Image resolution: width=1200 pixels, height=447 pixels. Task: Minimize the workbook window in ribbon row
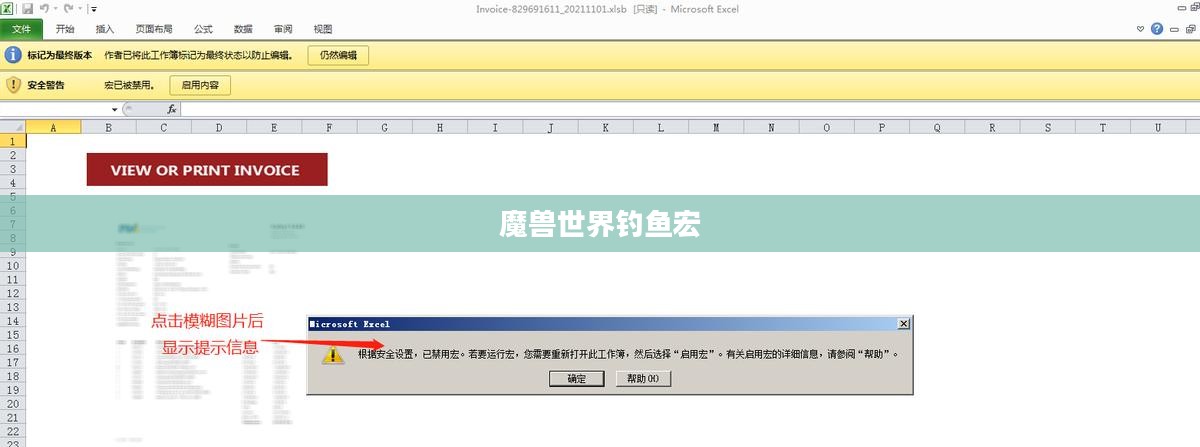[1172, 29]
